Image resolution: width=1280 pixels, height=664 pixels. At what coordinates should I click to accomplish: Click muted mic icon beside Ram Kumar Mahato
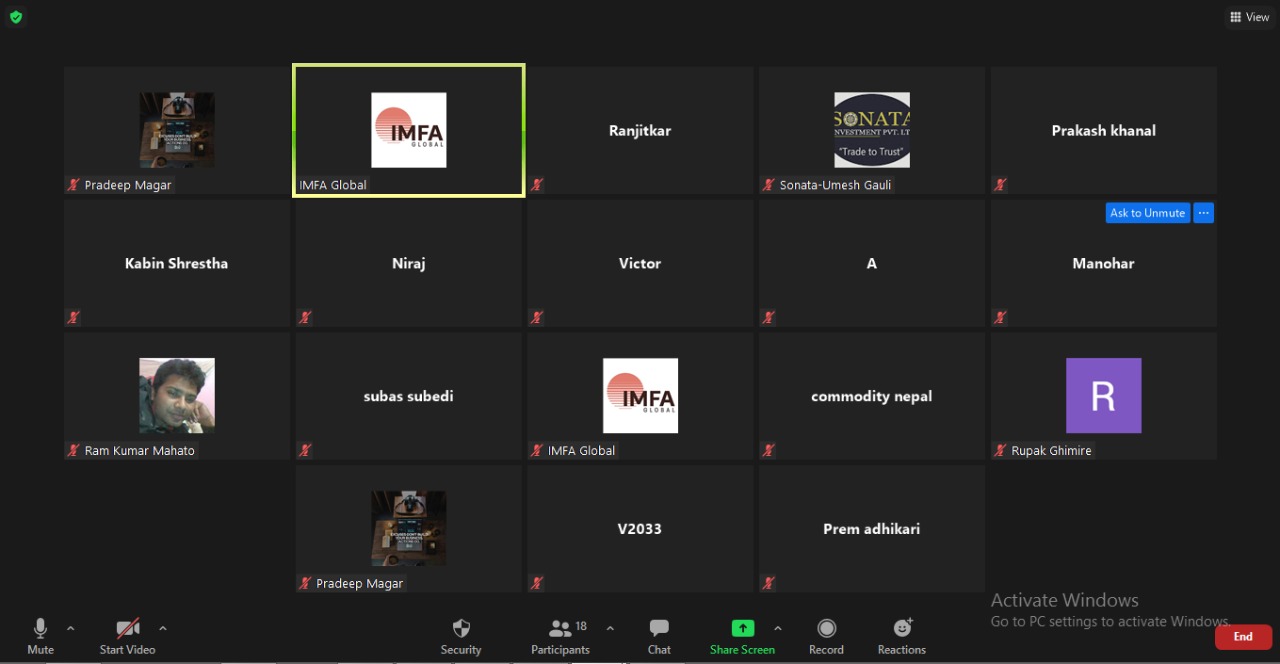click(x=73, y=451)
